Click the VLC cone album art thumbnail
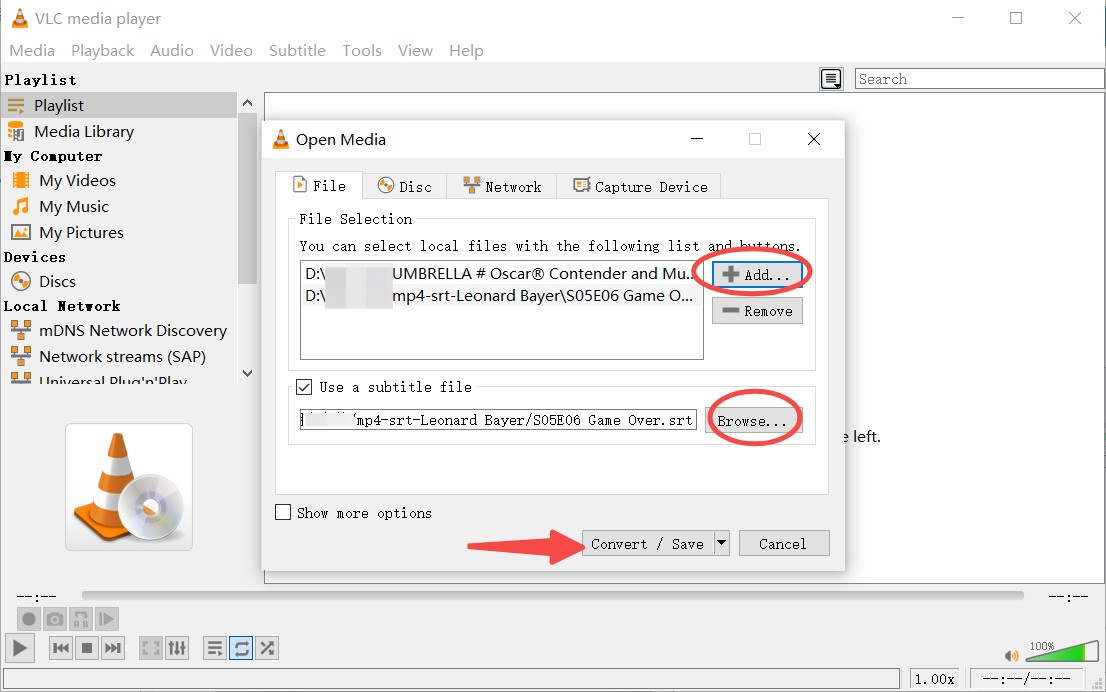This screenshot has height=692, width=1106. [x=129, y=487]
